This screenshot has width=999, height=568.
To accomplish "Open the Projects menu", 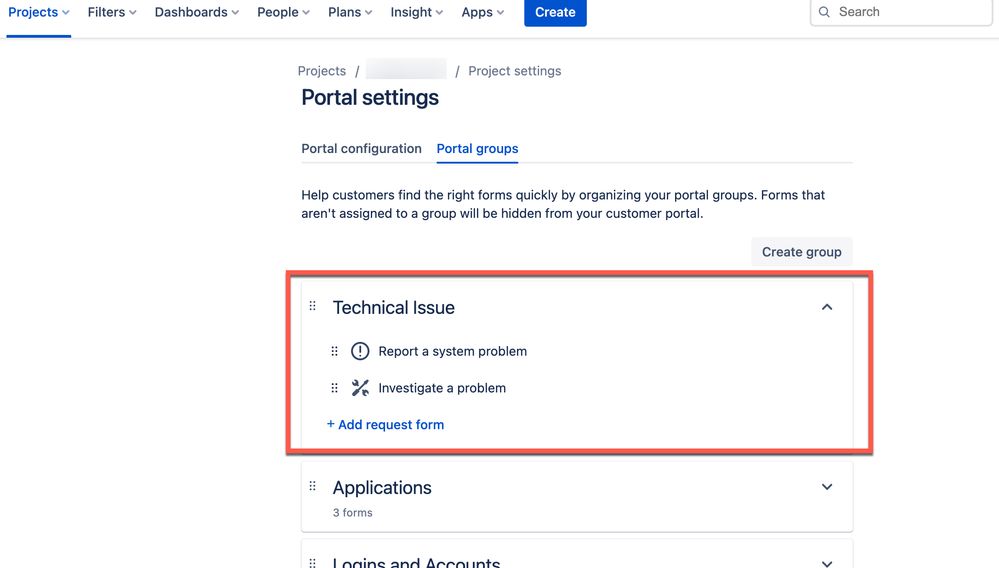I will 38,12.
